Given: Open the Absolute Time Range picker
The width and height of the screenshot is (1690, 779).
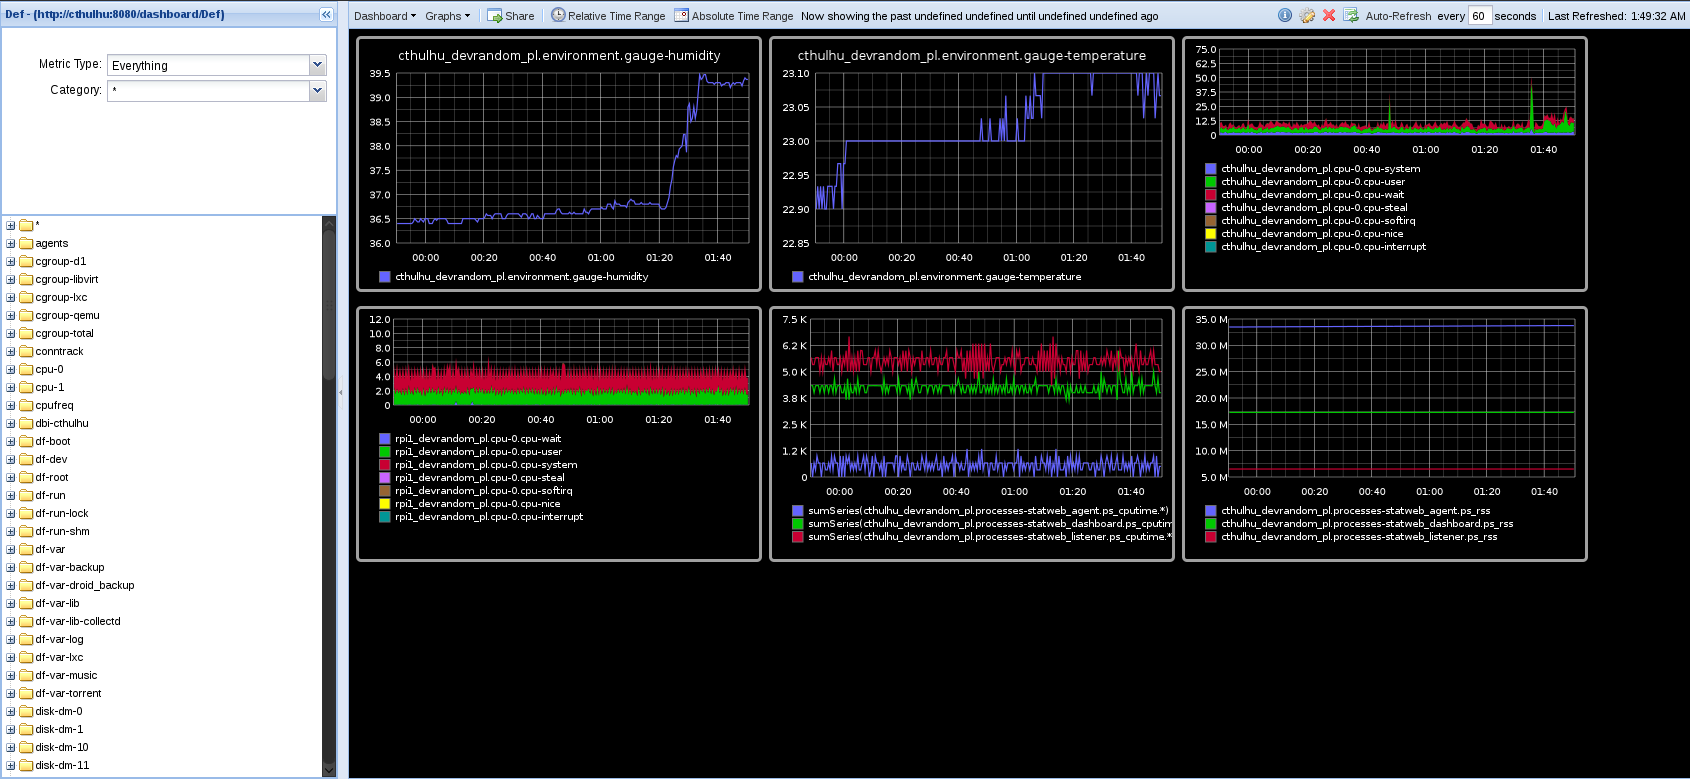Looking at the screenshot, I should (x=734, y=15).
